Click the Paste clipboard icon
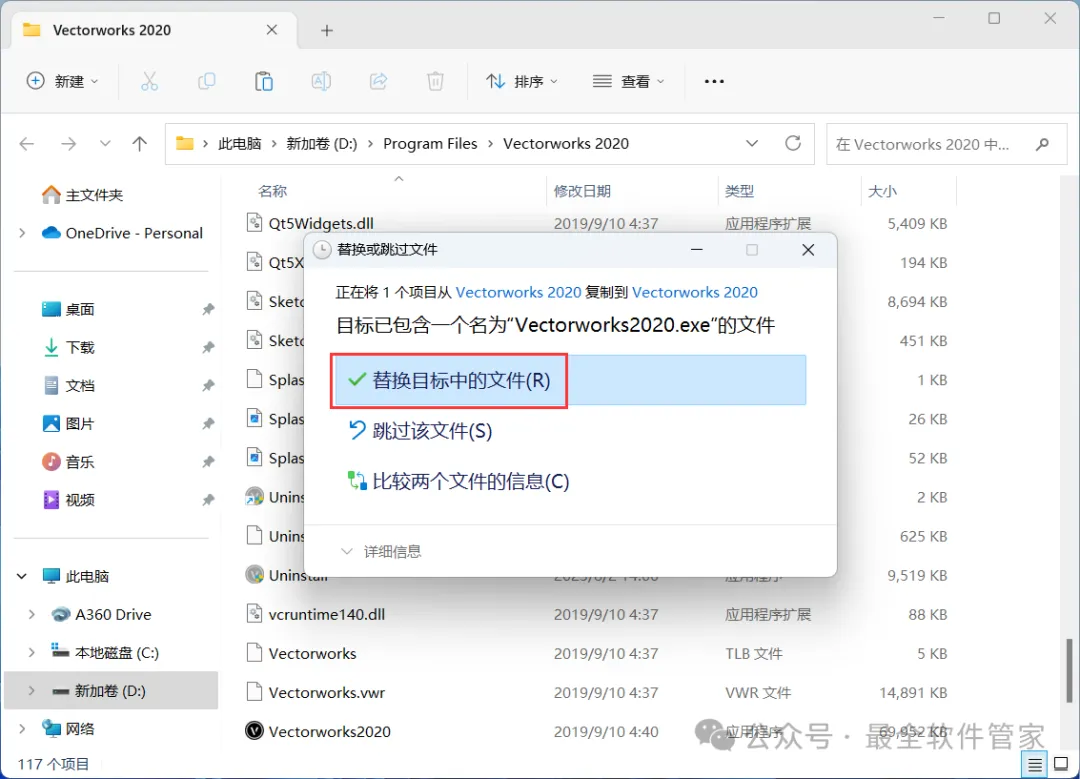 pyautogui.click(x=264, y=81)
